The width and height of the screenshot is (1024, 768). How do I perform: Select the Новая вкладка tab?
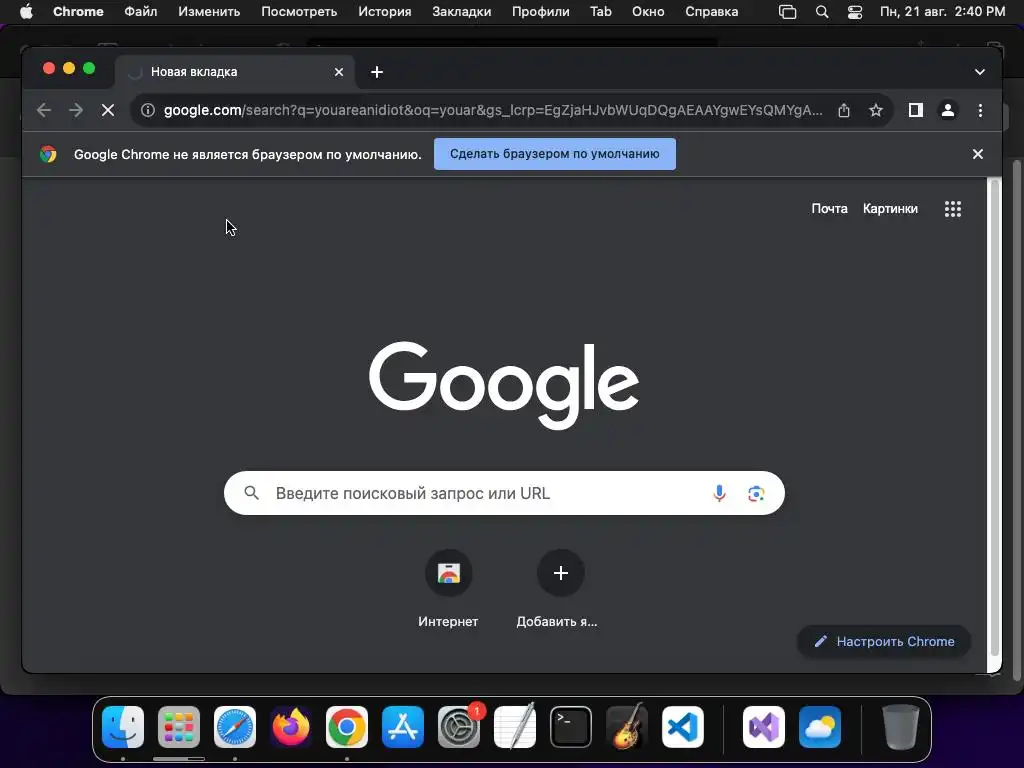click(x=235, y=72)
